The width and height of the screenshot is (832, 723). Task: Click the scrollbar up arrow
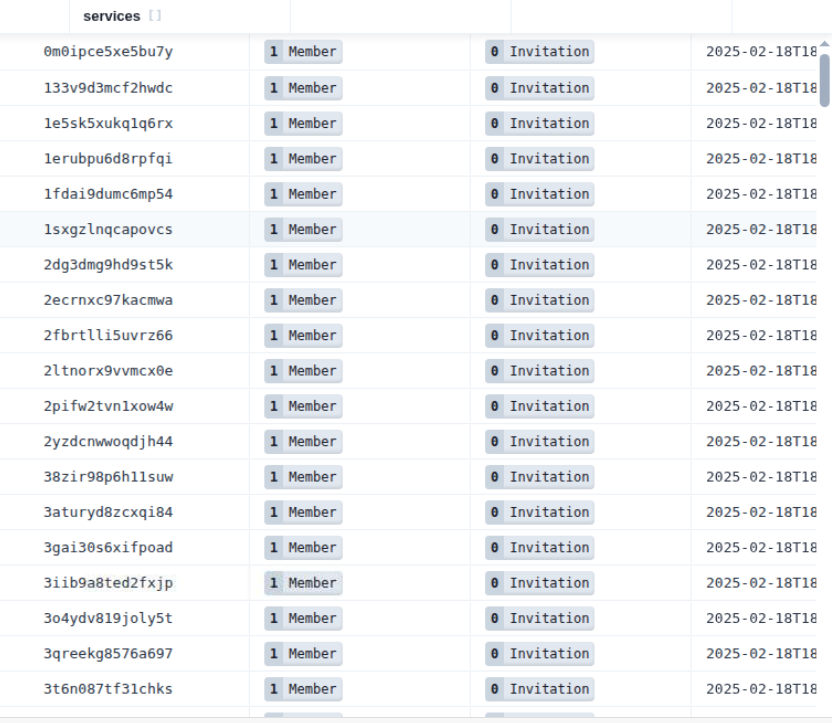[x=825, y=43]
